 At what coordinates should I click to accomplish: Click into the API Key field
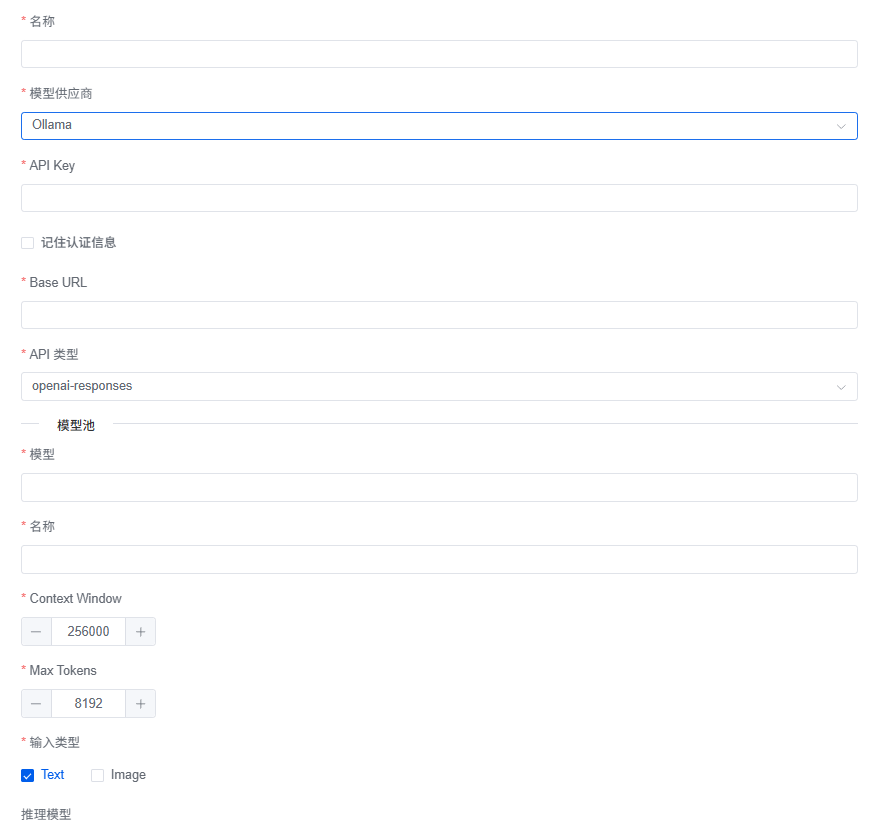point(439,198)
